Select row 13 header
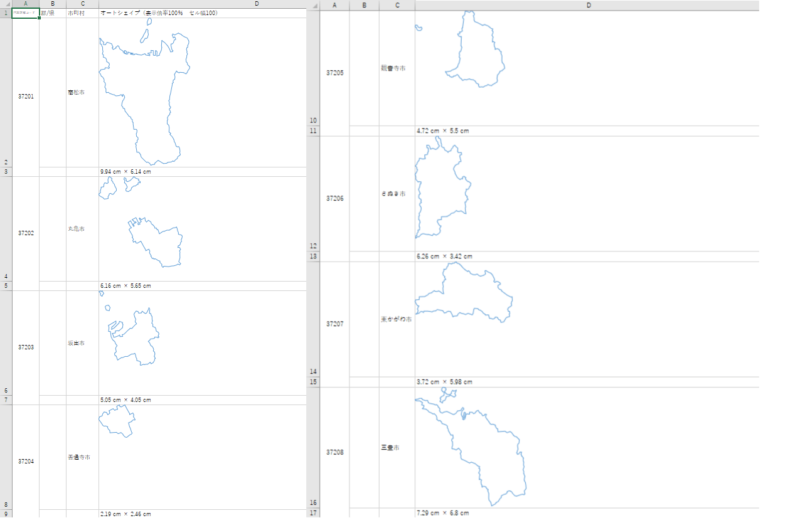The height and width of the screenshot is (518, 800). pos(313,256)
